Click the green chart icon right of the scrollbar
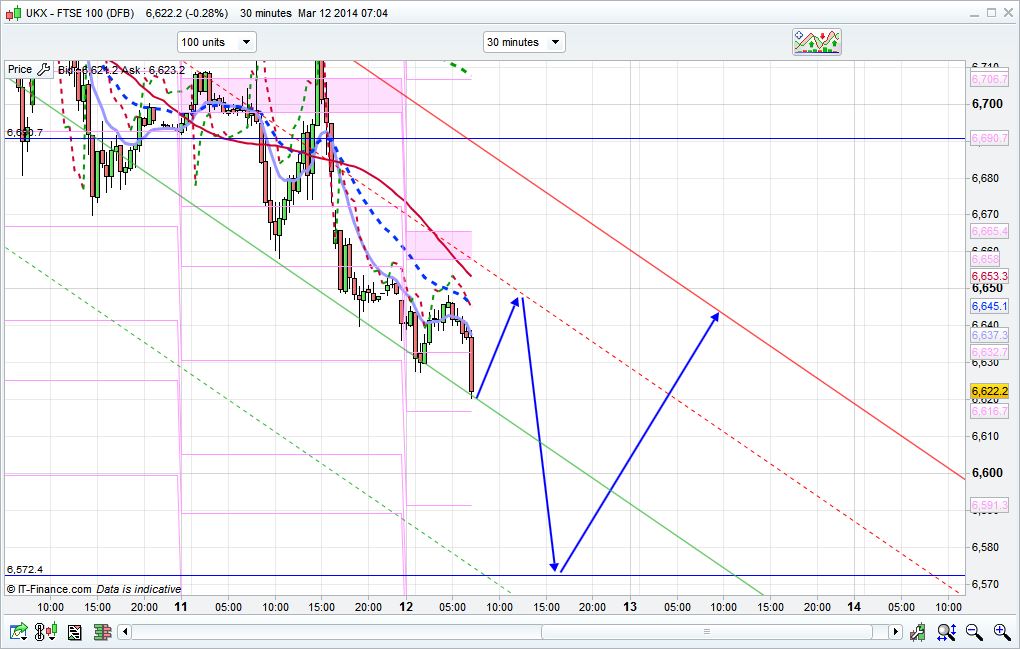Screen dimensions: 1020x649 pyautogui.click(x=918, y=631)
